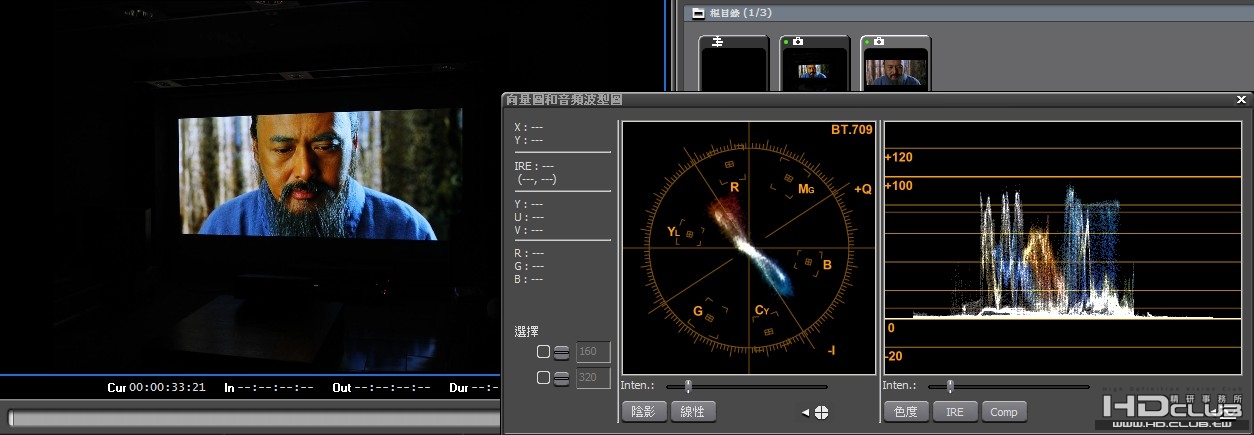Click the 線性 button under the vectorscope

693,411
